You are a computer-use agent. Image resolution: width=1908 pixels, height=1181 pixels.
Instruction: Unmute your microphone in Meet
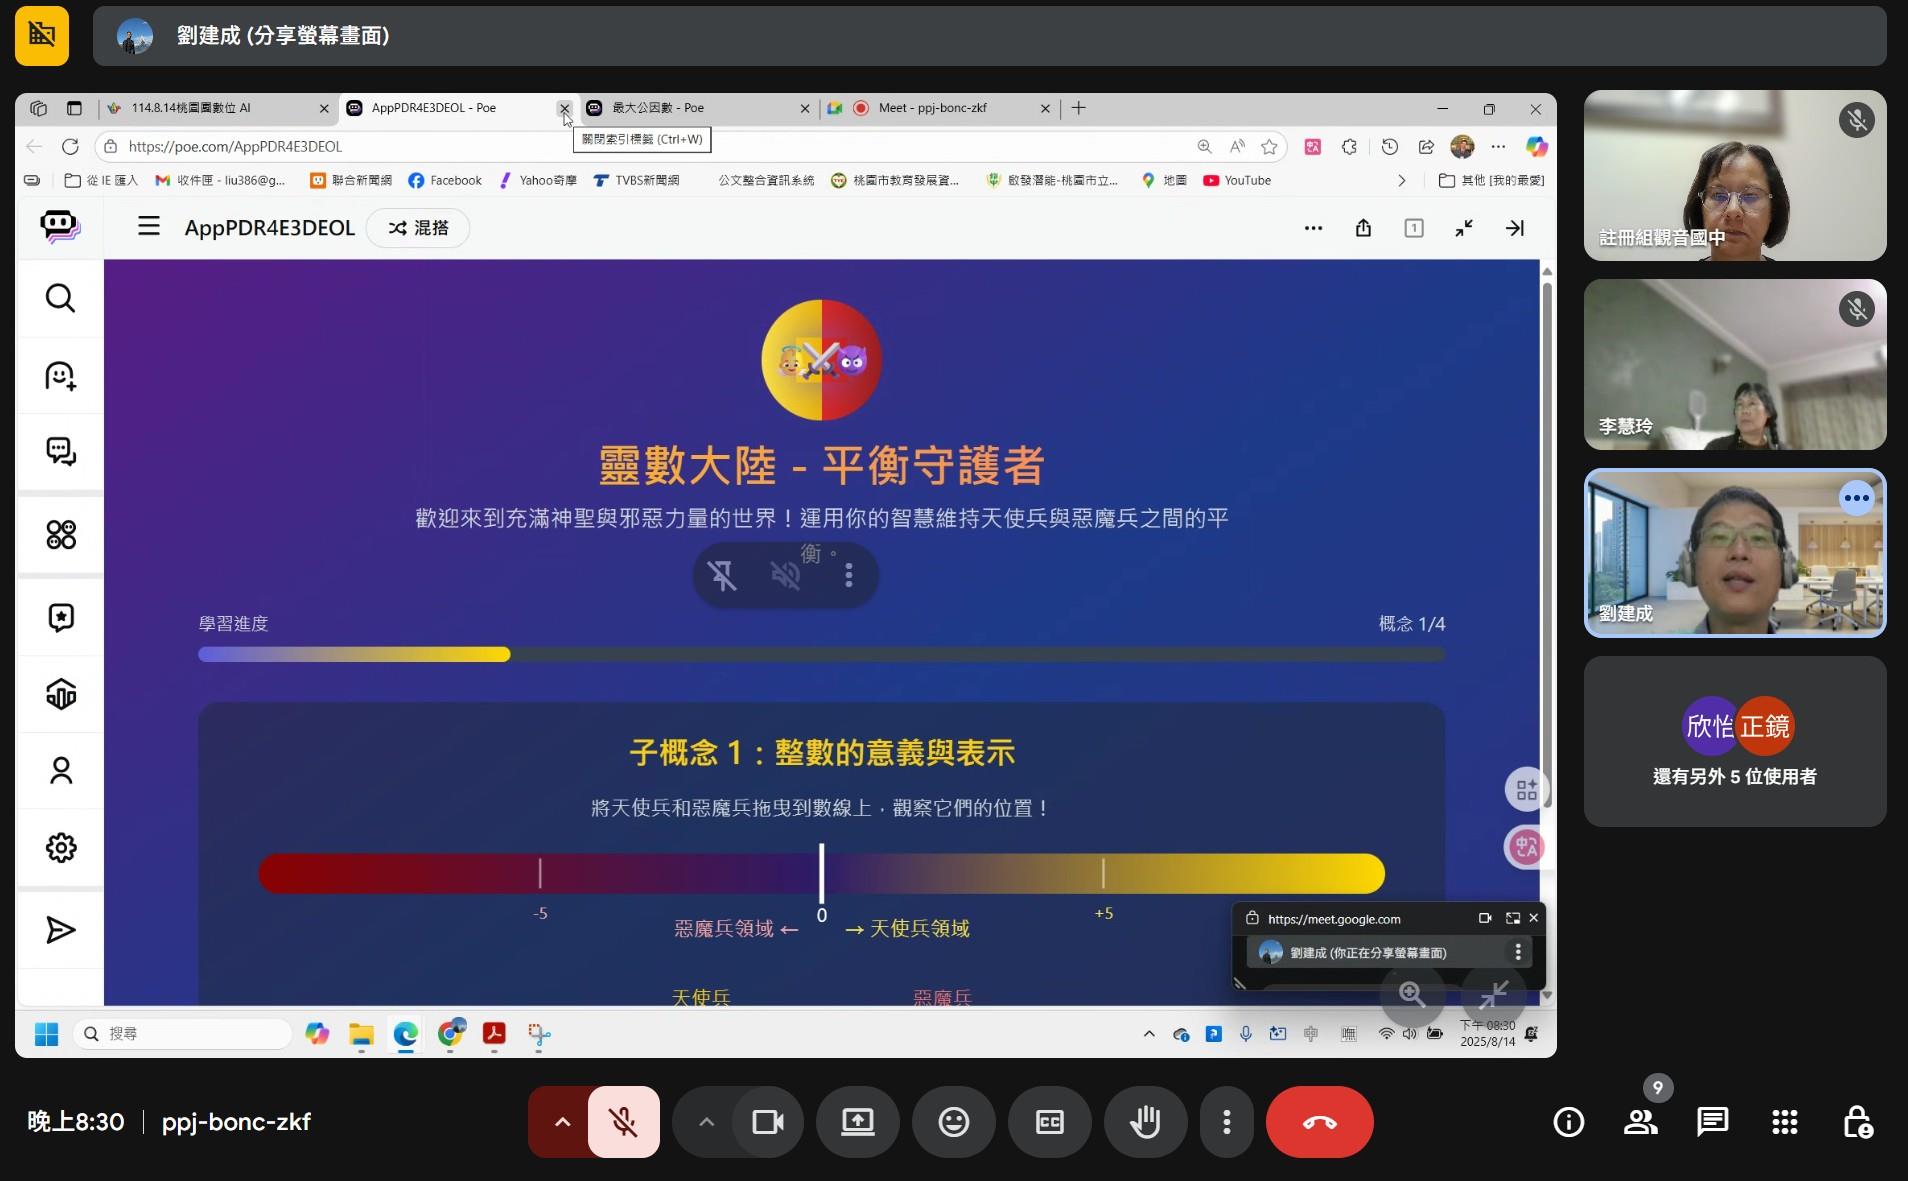click(624, 1122)
